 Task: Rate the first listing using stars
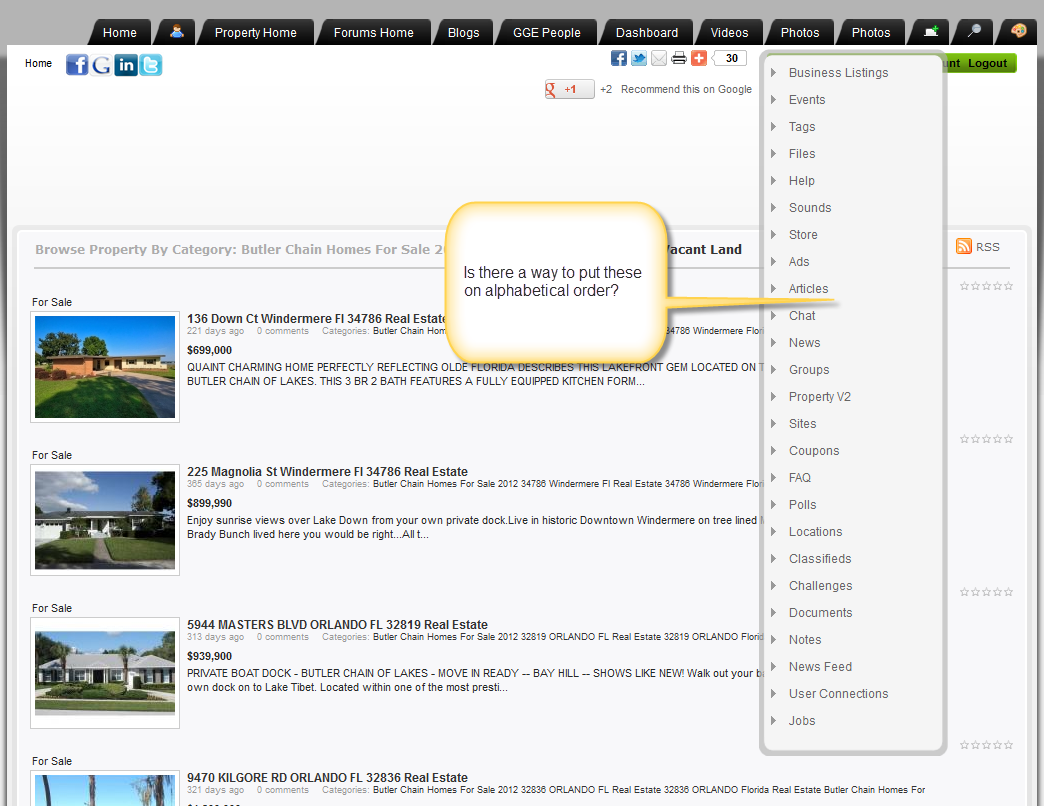point(986,286)
